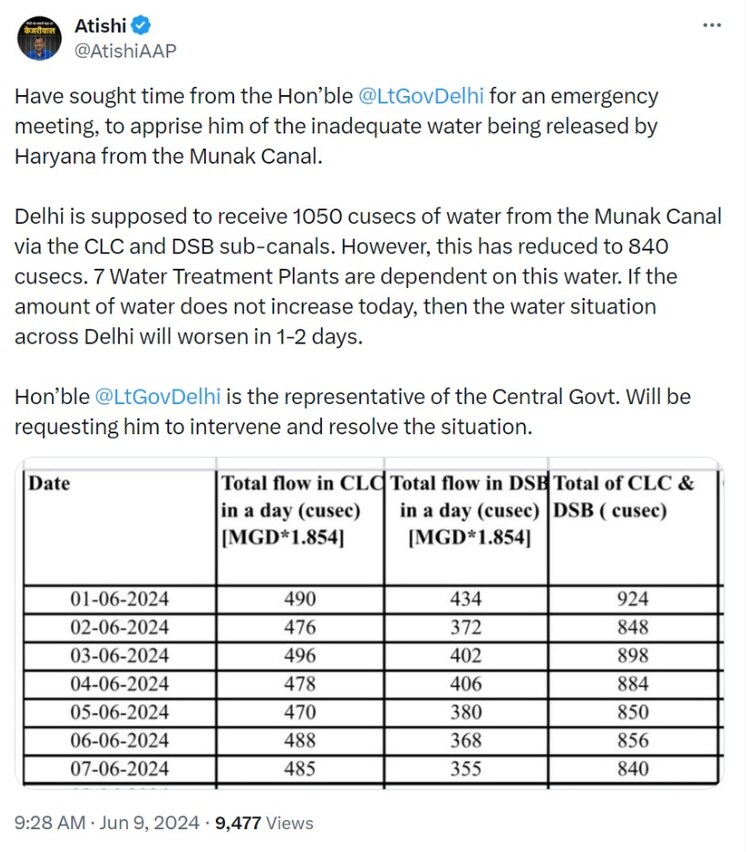This screenshot has height=852, width=750.
Task: Click the Date column header in table
Action: [50, 484]
